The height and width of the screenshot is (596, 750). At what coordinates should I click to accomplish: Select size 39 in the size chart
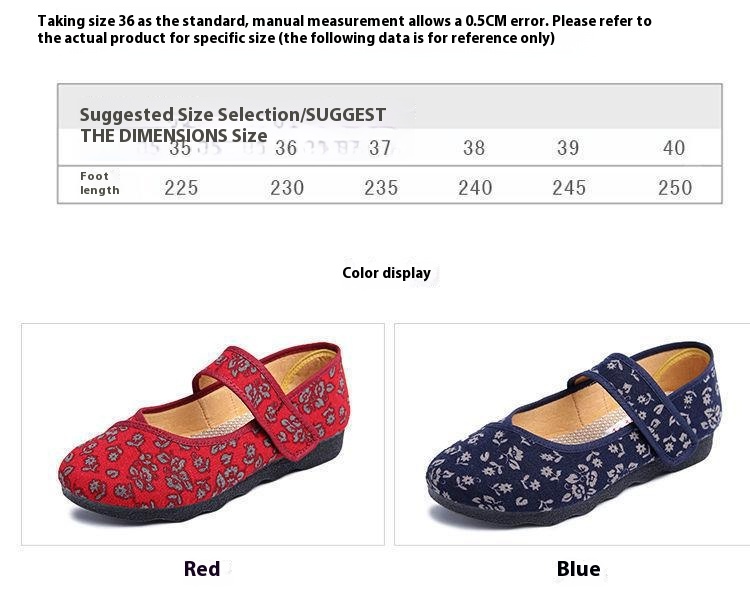[x=568, y=149]
